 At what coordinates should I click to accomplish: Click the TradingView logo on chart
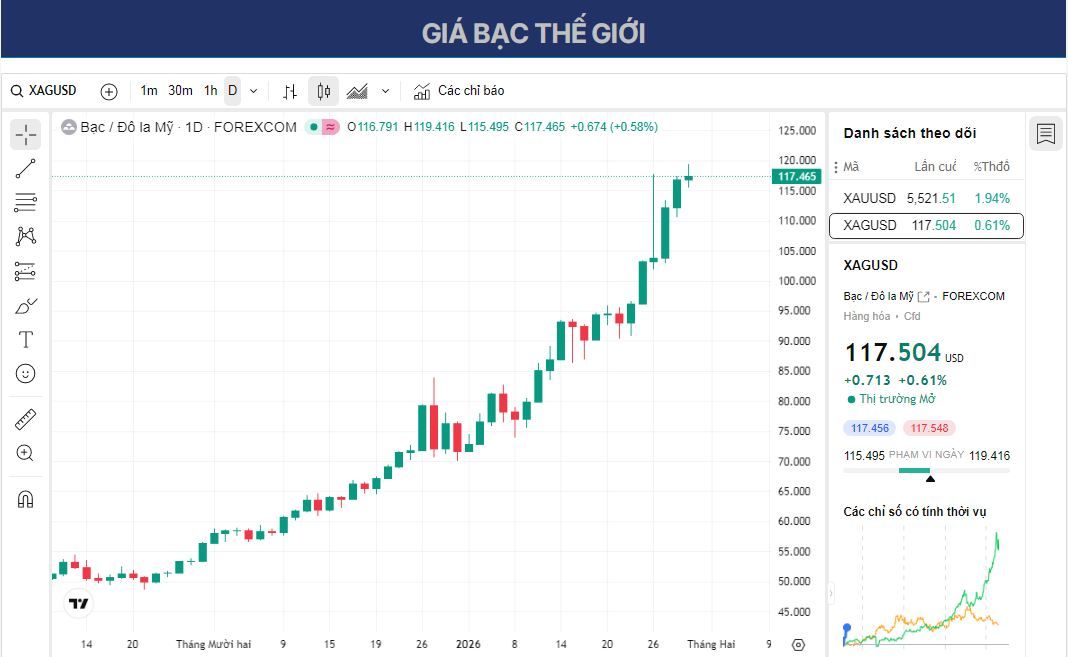[78, 603]
